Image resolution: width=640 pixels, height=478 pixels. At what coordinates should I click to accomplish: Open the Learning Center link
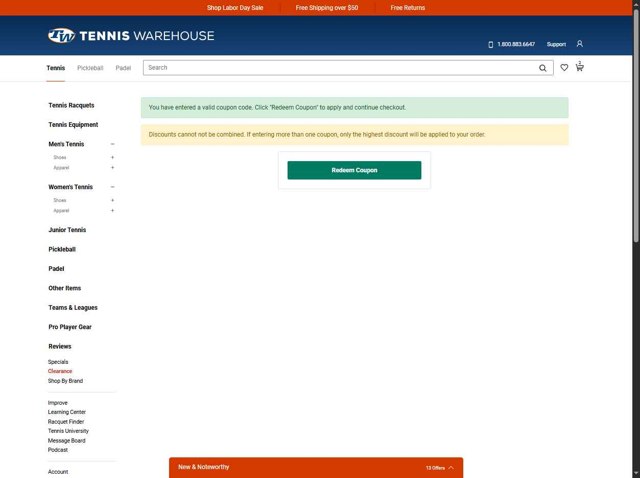pyautogui.click(x=67, y=412)
